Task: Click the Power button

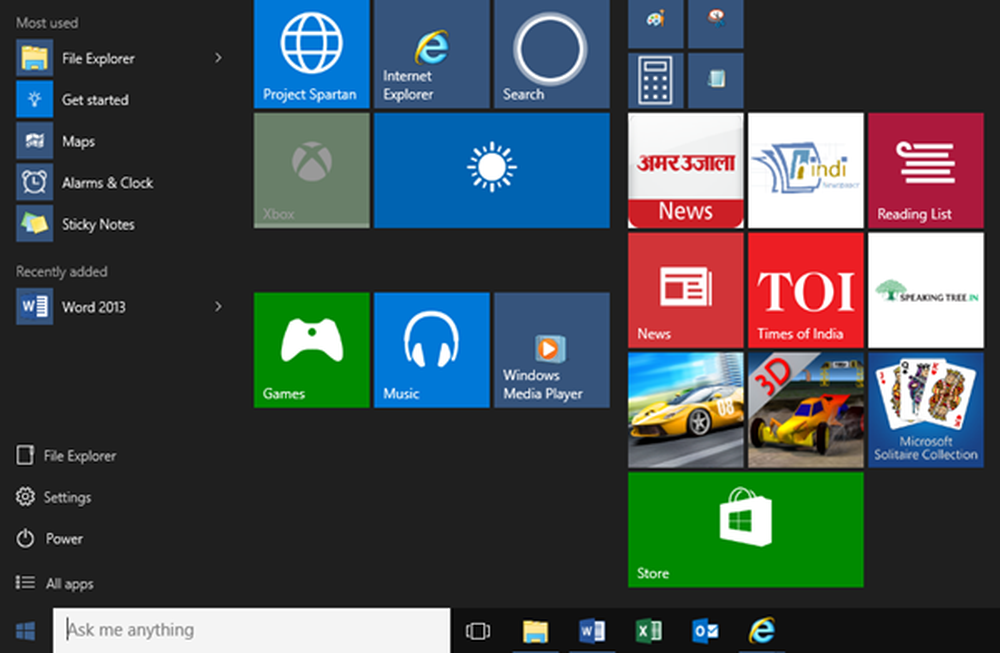Action: [63, 539]
